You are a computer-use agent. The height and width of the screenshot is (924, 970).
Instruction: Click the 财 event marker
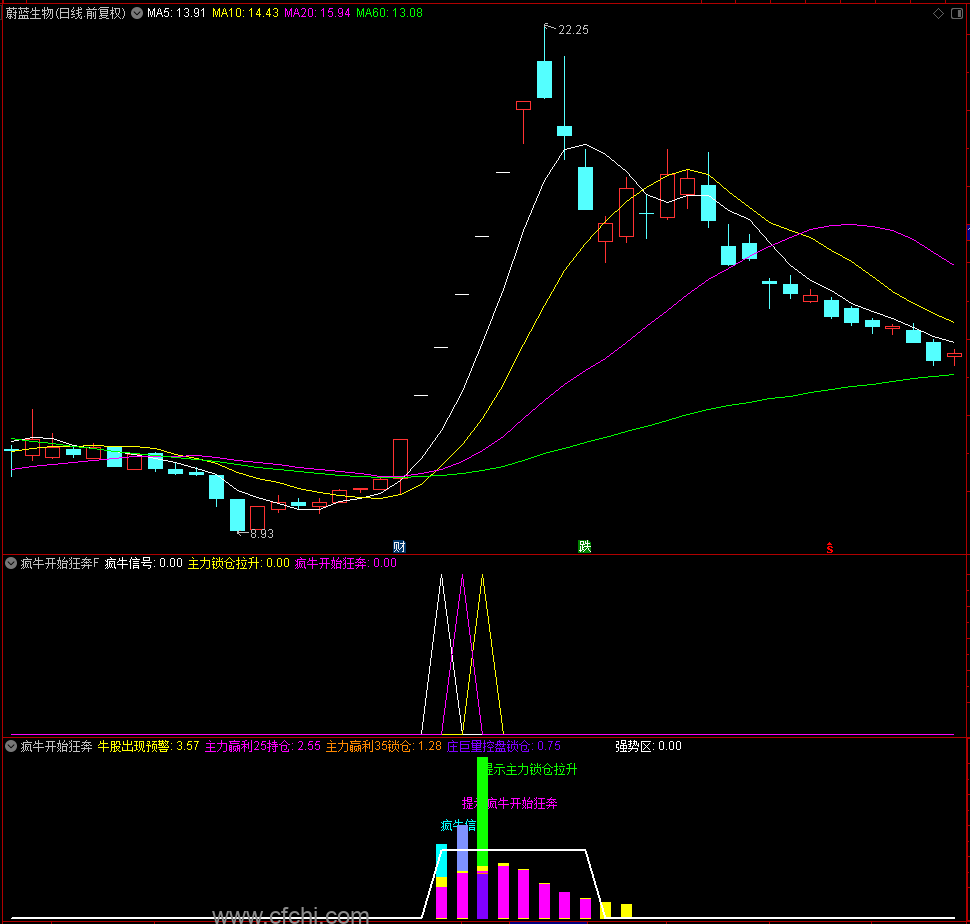coord(399,547)
